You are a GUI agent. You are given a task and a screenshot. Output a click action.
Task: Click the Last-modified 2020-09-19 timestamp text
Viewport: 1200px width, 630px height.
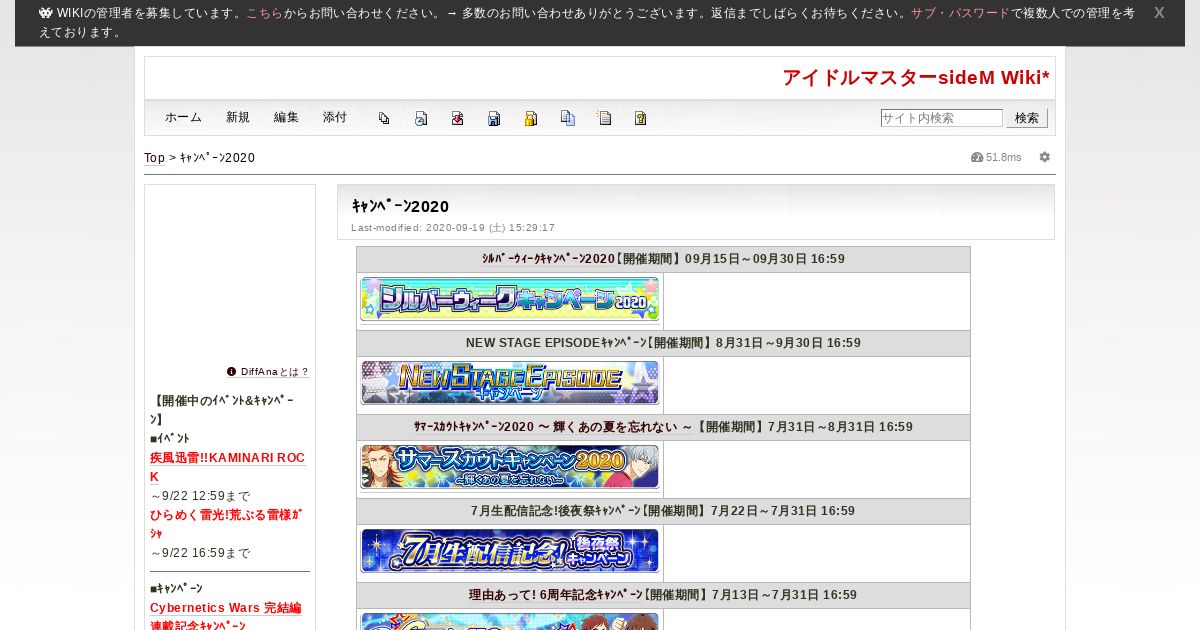click(x=453, y=228)
